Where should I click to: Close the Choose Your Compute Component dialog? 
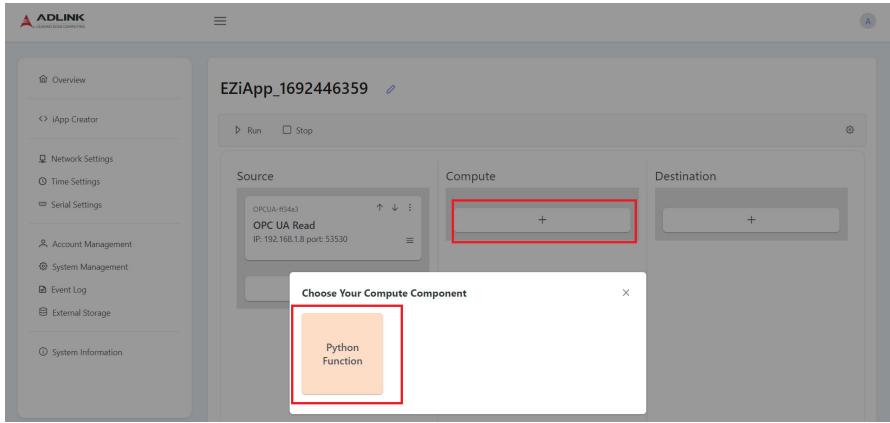(x=626, y=293)
